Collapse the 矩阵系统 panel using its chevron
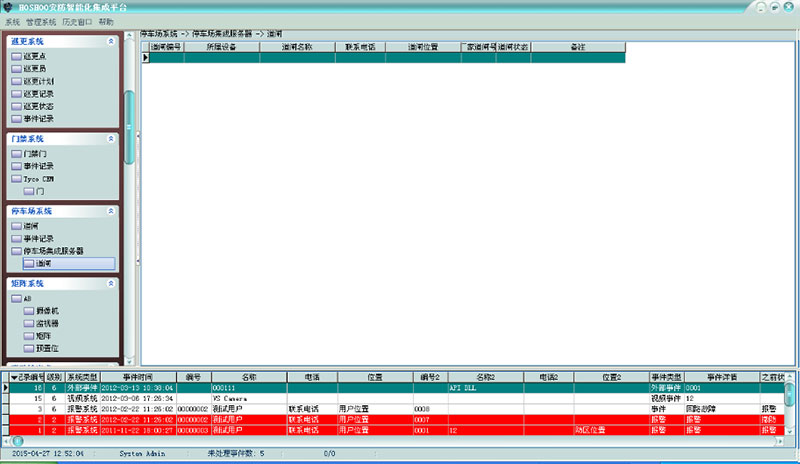This screenshot has height=464, width=800. coord(110,284)
